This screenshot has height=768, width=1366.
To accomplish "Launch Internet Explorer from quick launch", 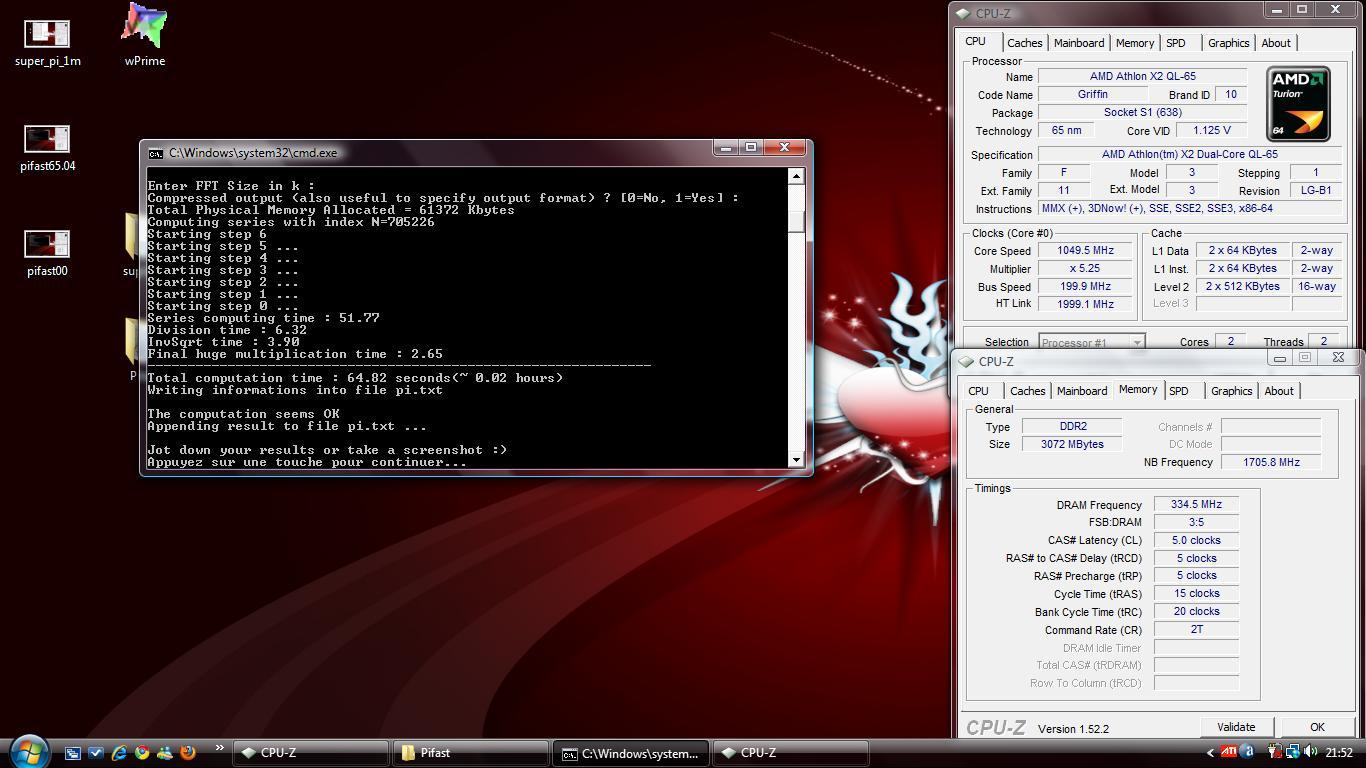I will pyautogui.click(x=119, y=753).
